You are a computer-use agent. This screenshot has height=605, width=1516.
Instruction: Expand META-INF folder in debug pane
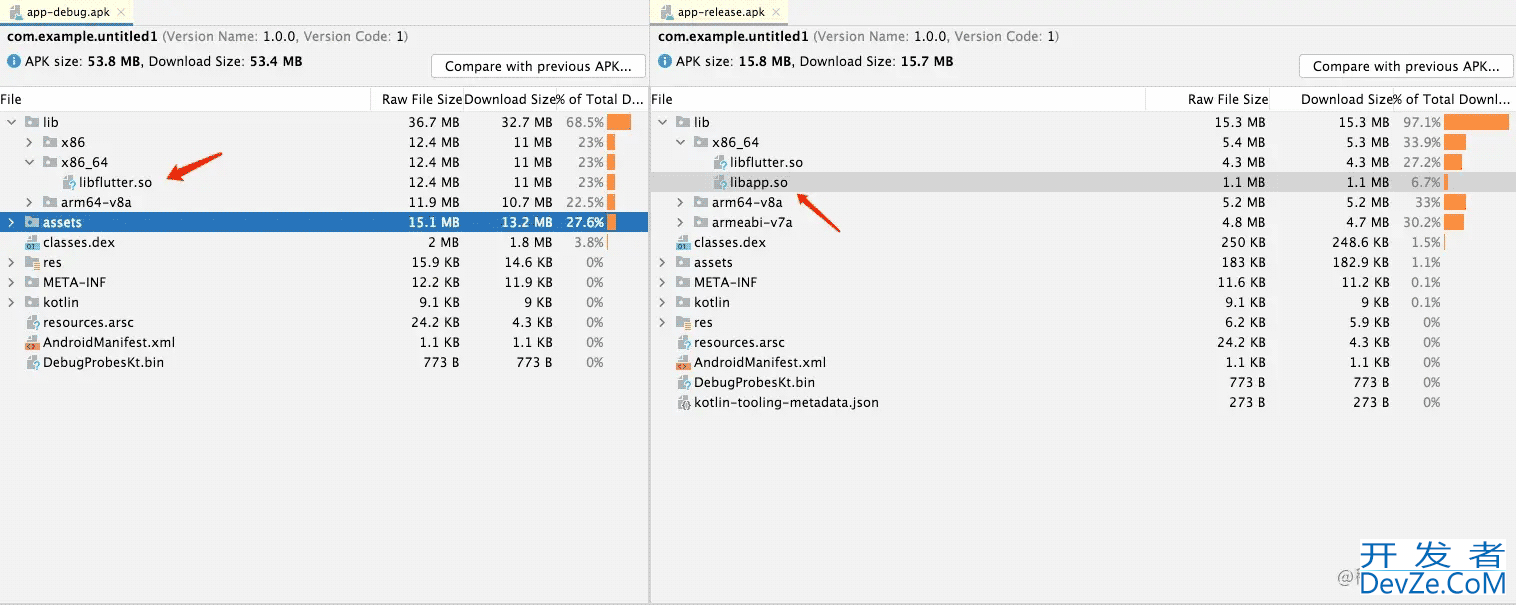click(x=11, y=282)
